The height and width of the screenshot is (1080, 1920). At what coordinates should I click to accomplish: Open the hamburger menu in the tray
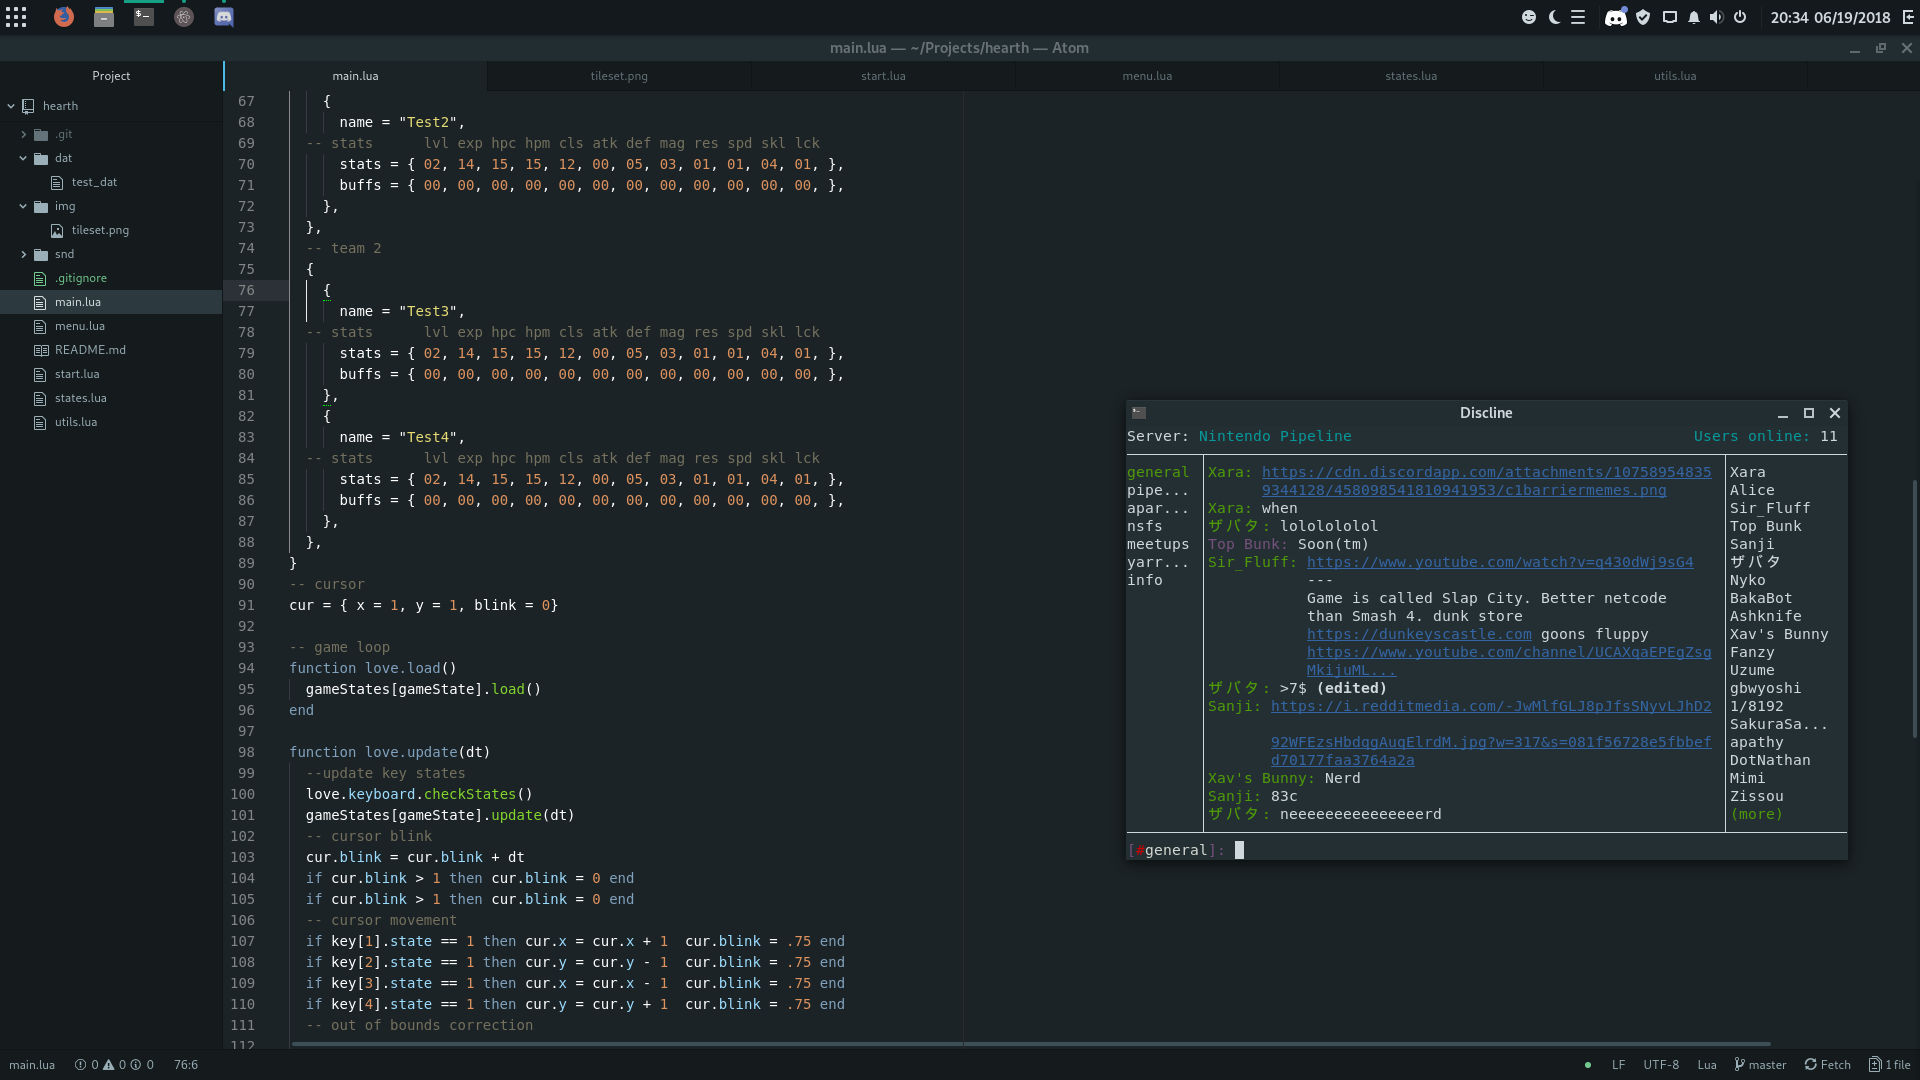[1578, 17]
